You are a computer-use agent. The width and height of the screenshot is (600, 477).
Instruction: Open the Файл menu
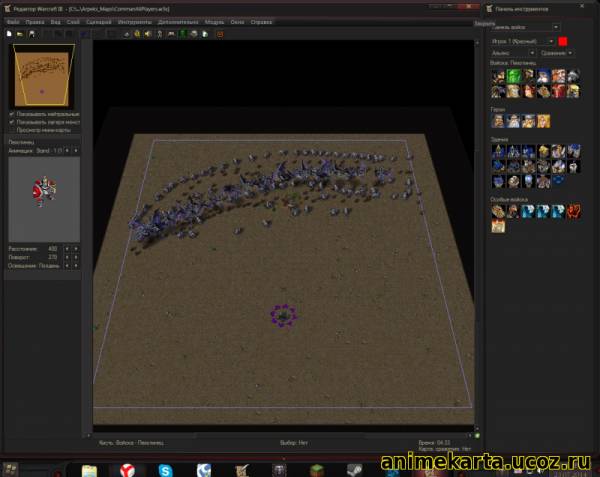pos(13,22)
